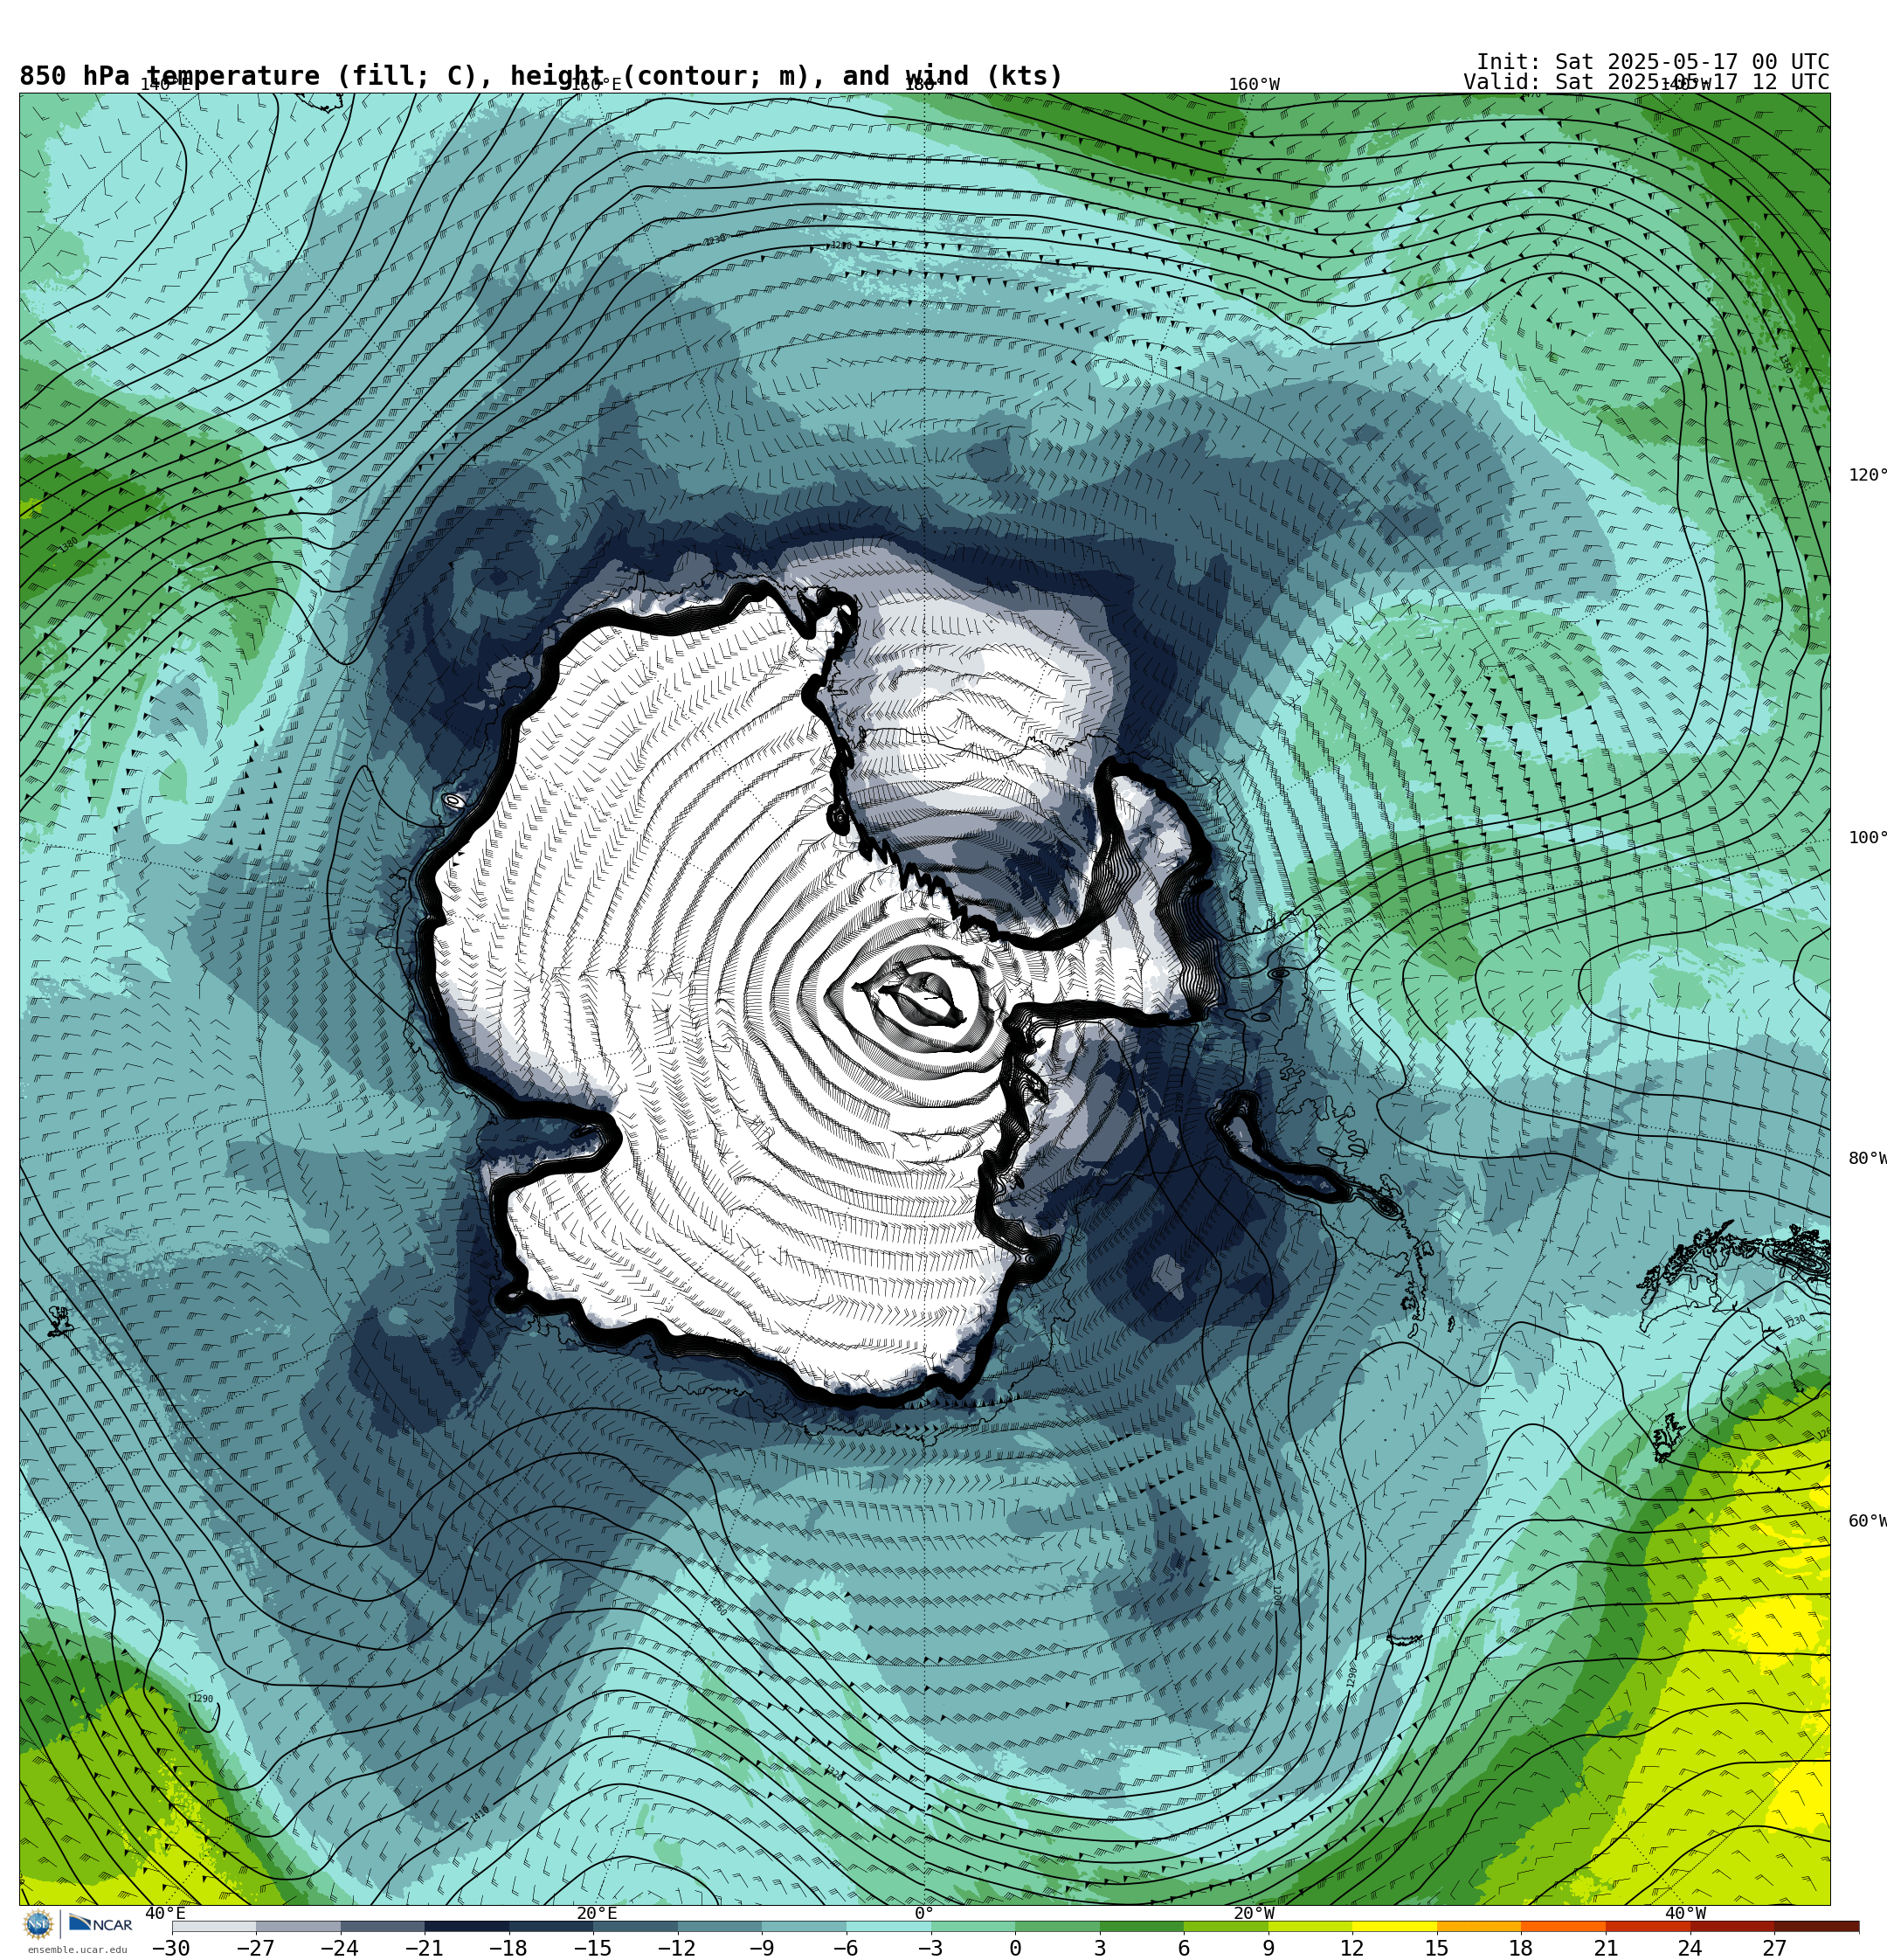Image resolution: width=1887 pixels, height=1960 pixels.
Task: Click the 40°W longitude label at bottom
Action: point(1685,1913)
